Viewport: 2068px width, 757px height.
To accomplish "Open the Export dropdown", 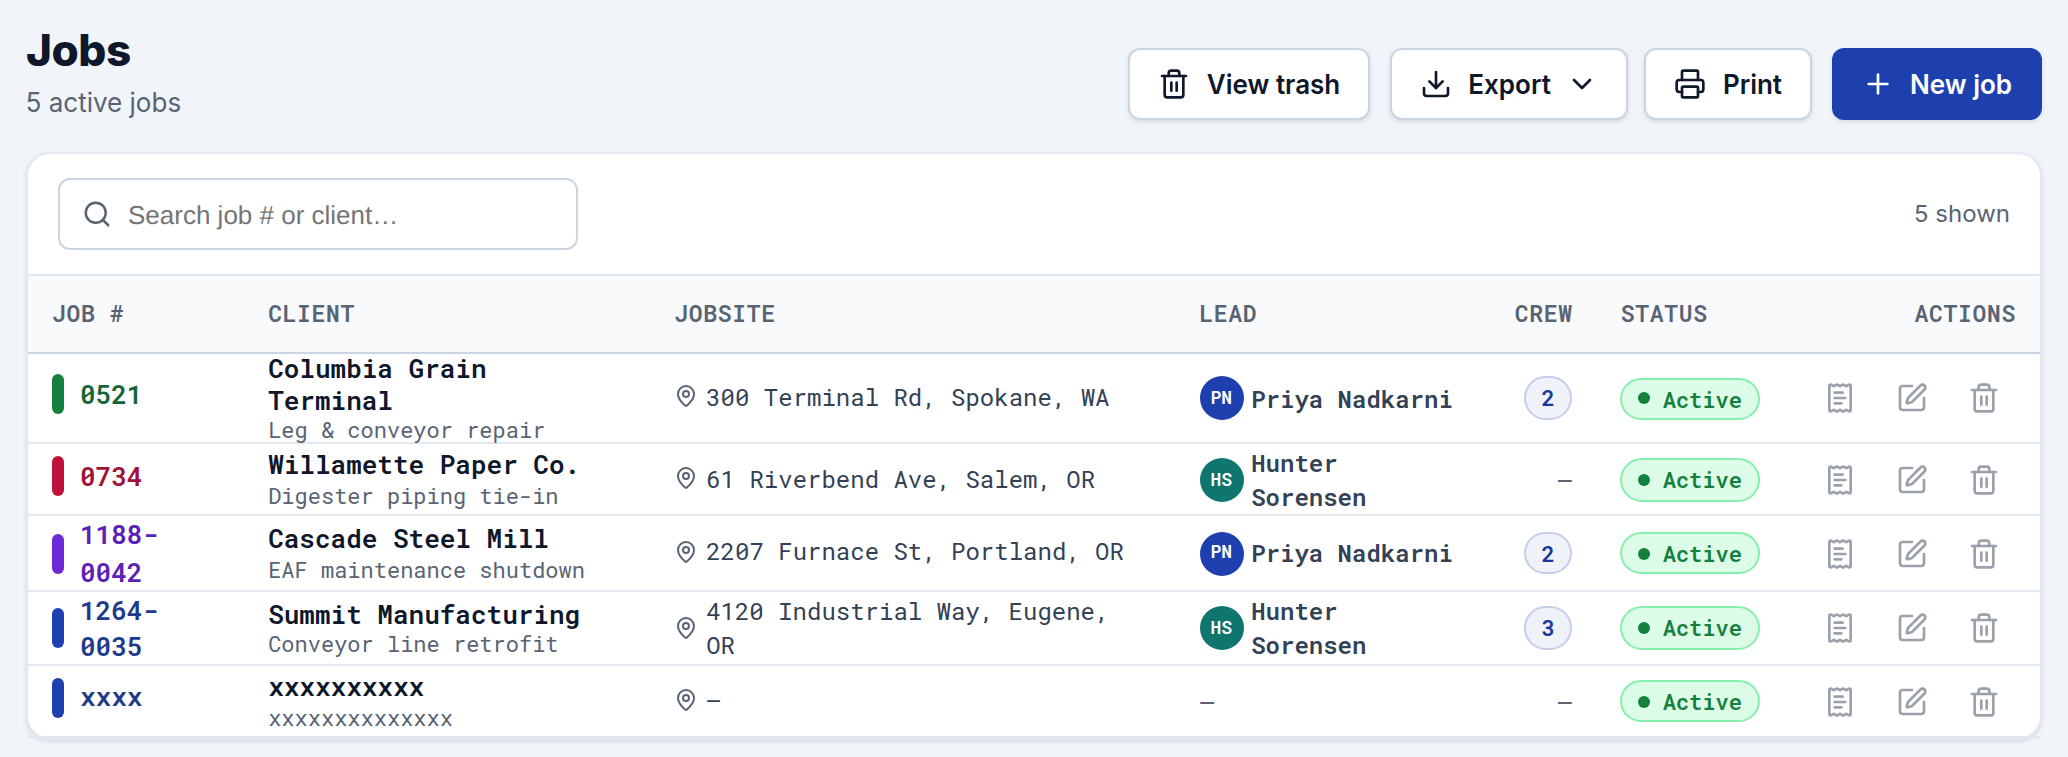I will click(x=1508, y=84).
